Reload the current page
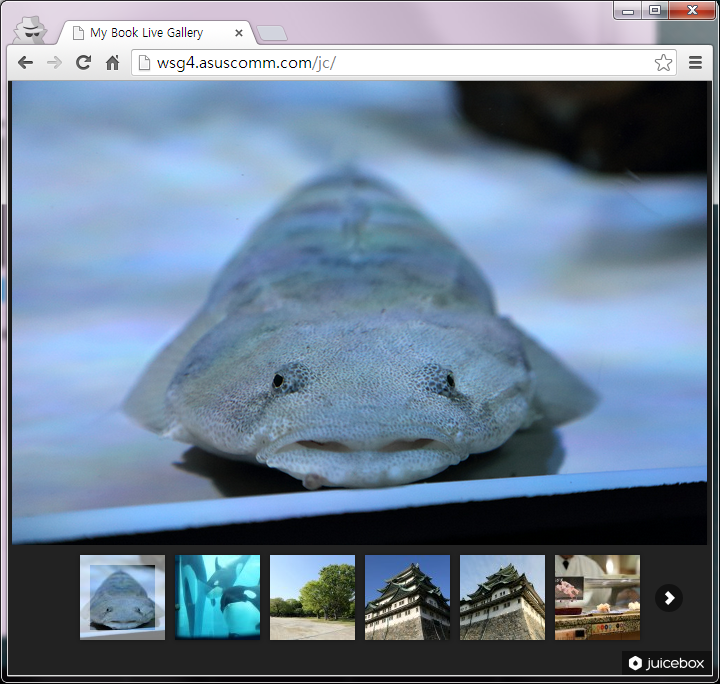720x684 pixels. pyautogui.click(x=83, y=63)
